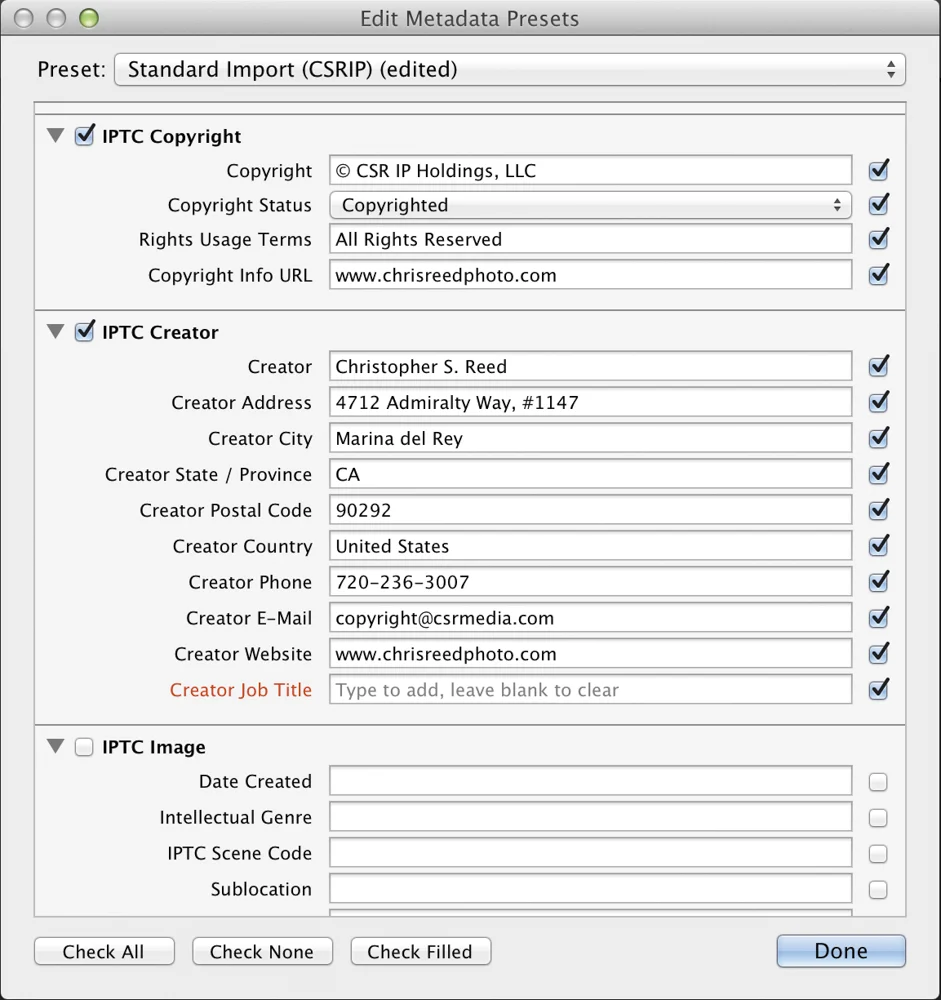Click the IPTC Copyright section heading
941x1000 pixels.
(x=172, y=136)
